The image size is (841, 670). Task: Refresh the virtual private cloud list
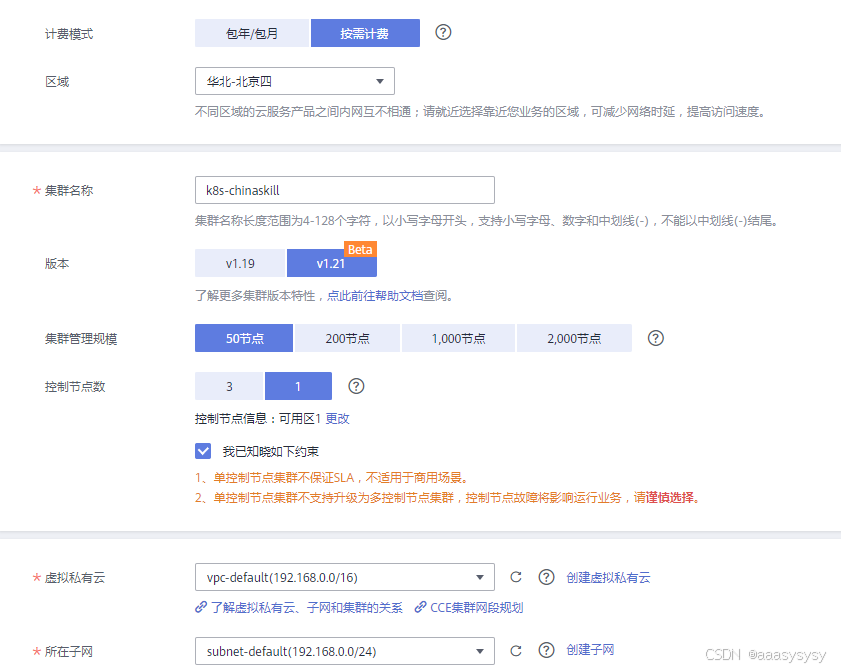[x=516, y=577]
